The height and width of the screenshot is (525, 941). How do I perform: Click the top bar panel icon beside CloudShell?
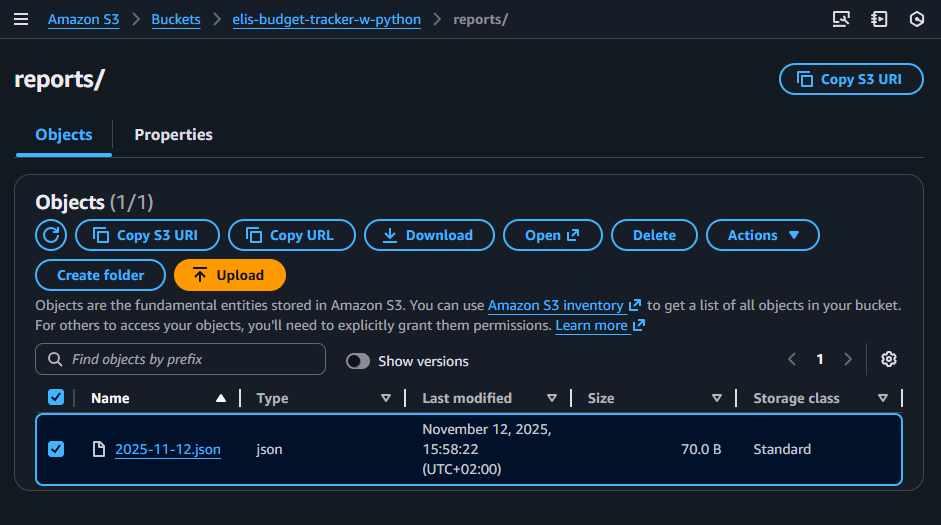[x=879, y=19]
